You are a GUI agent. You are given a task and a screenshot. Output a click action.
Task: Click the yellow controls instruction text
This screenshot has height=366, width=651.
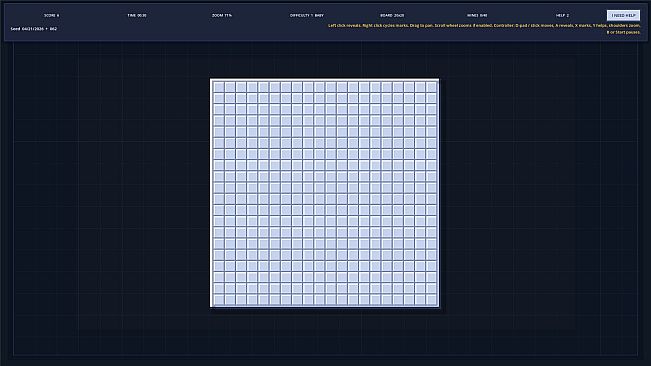484,29
